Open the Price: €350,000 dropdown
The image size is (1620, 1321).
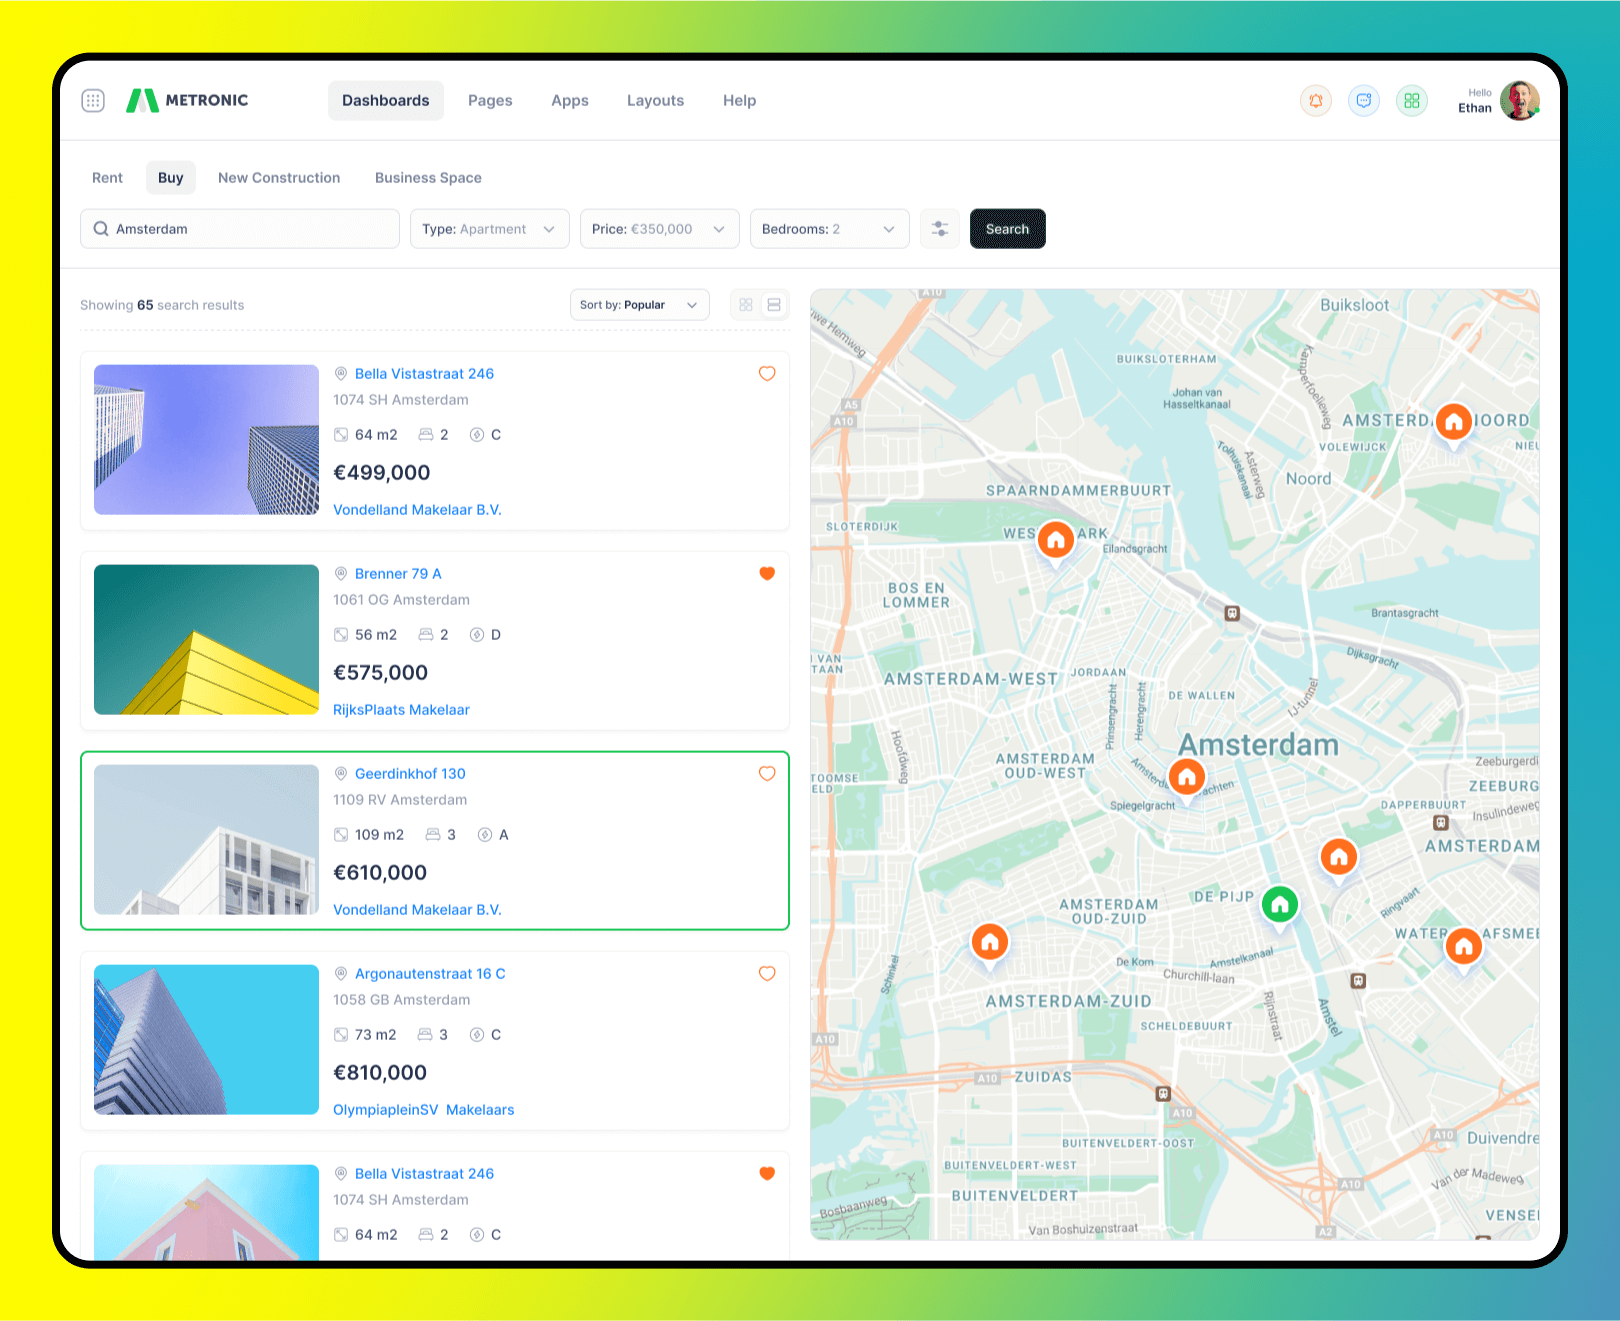point(659,229)
